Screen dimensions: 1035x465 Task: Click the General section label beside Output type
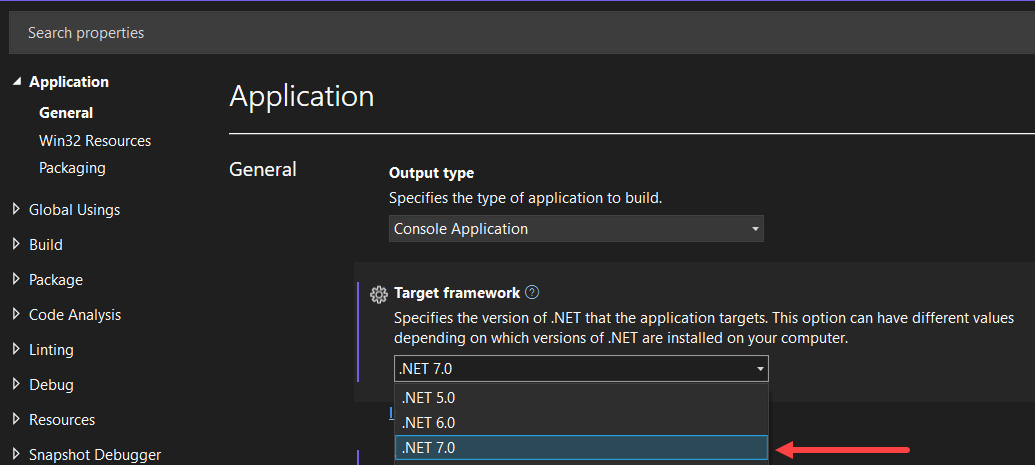click(x=263, y=170)
